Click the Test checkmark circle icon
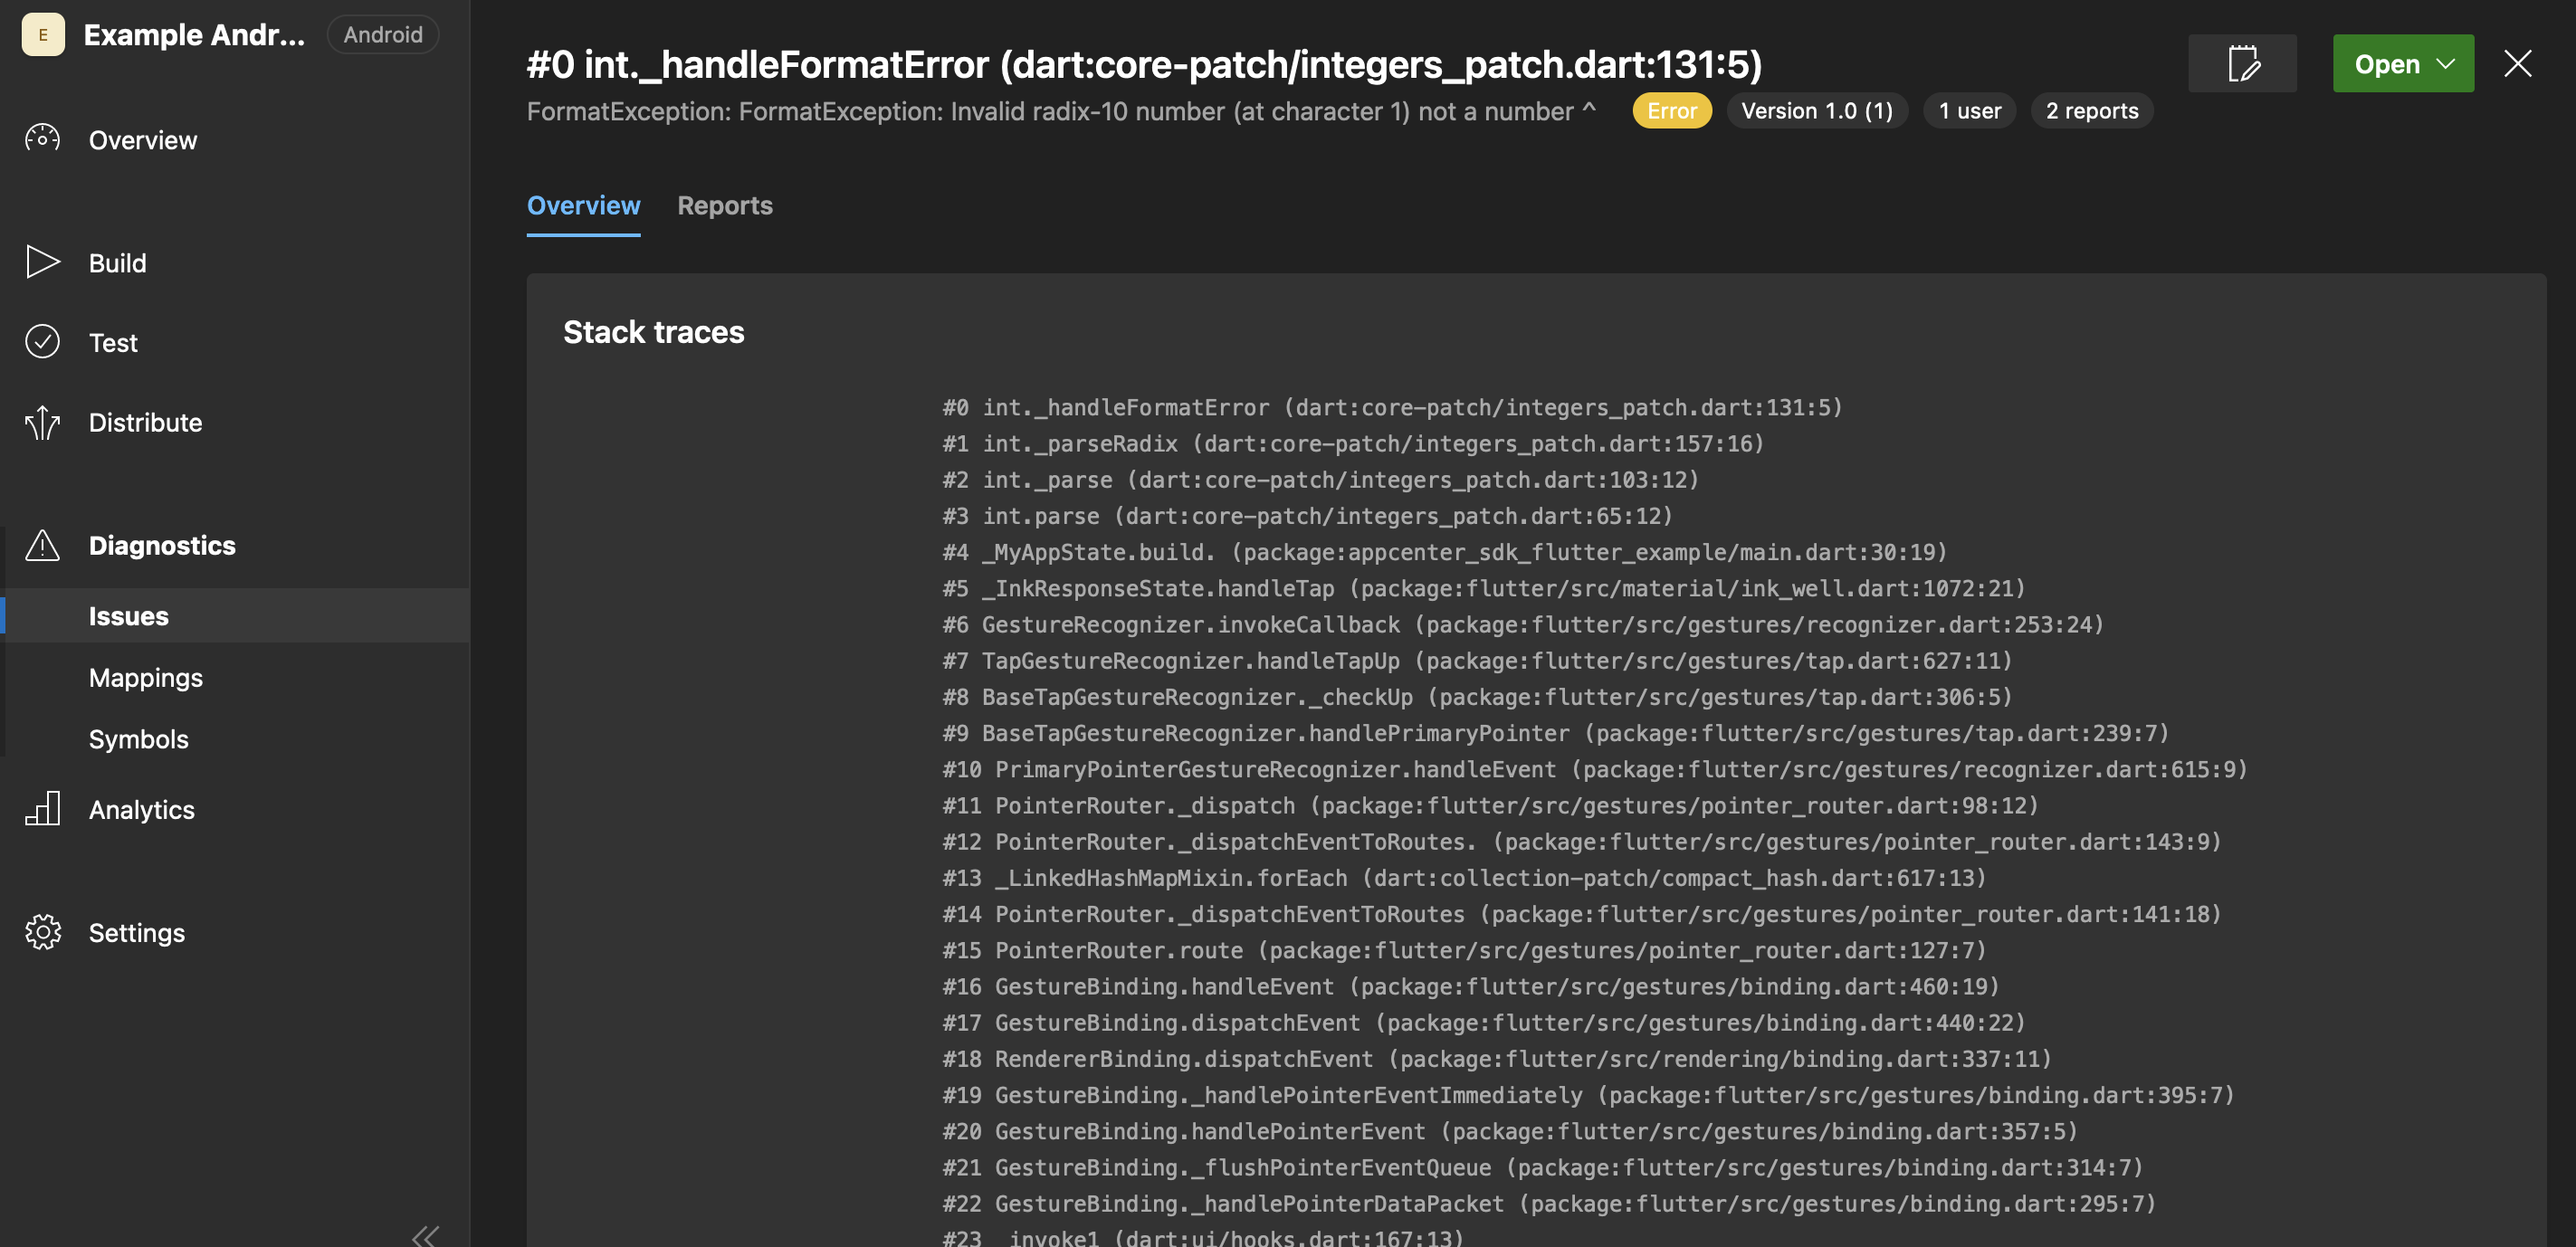The height and width of the screenshot is (1247, 2576). (x=42, y=342)
